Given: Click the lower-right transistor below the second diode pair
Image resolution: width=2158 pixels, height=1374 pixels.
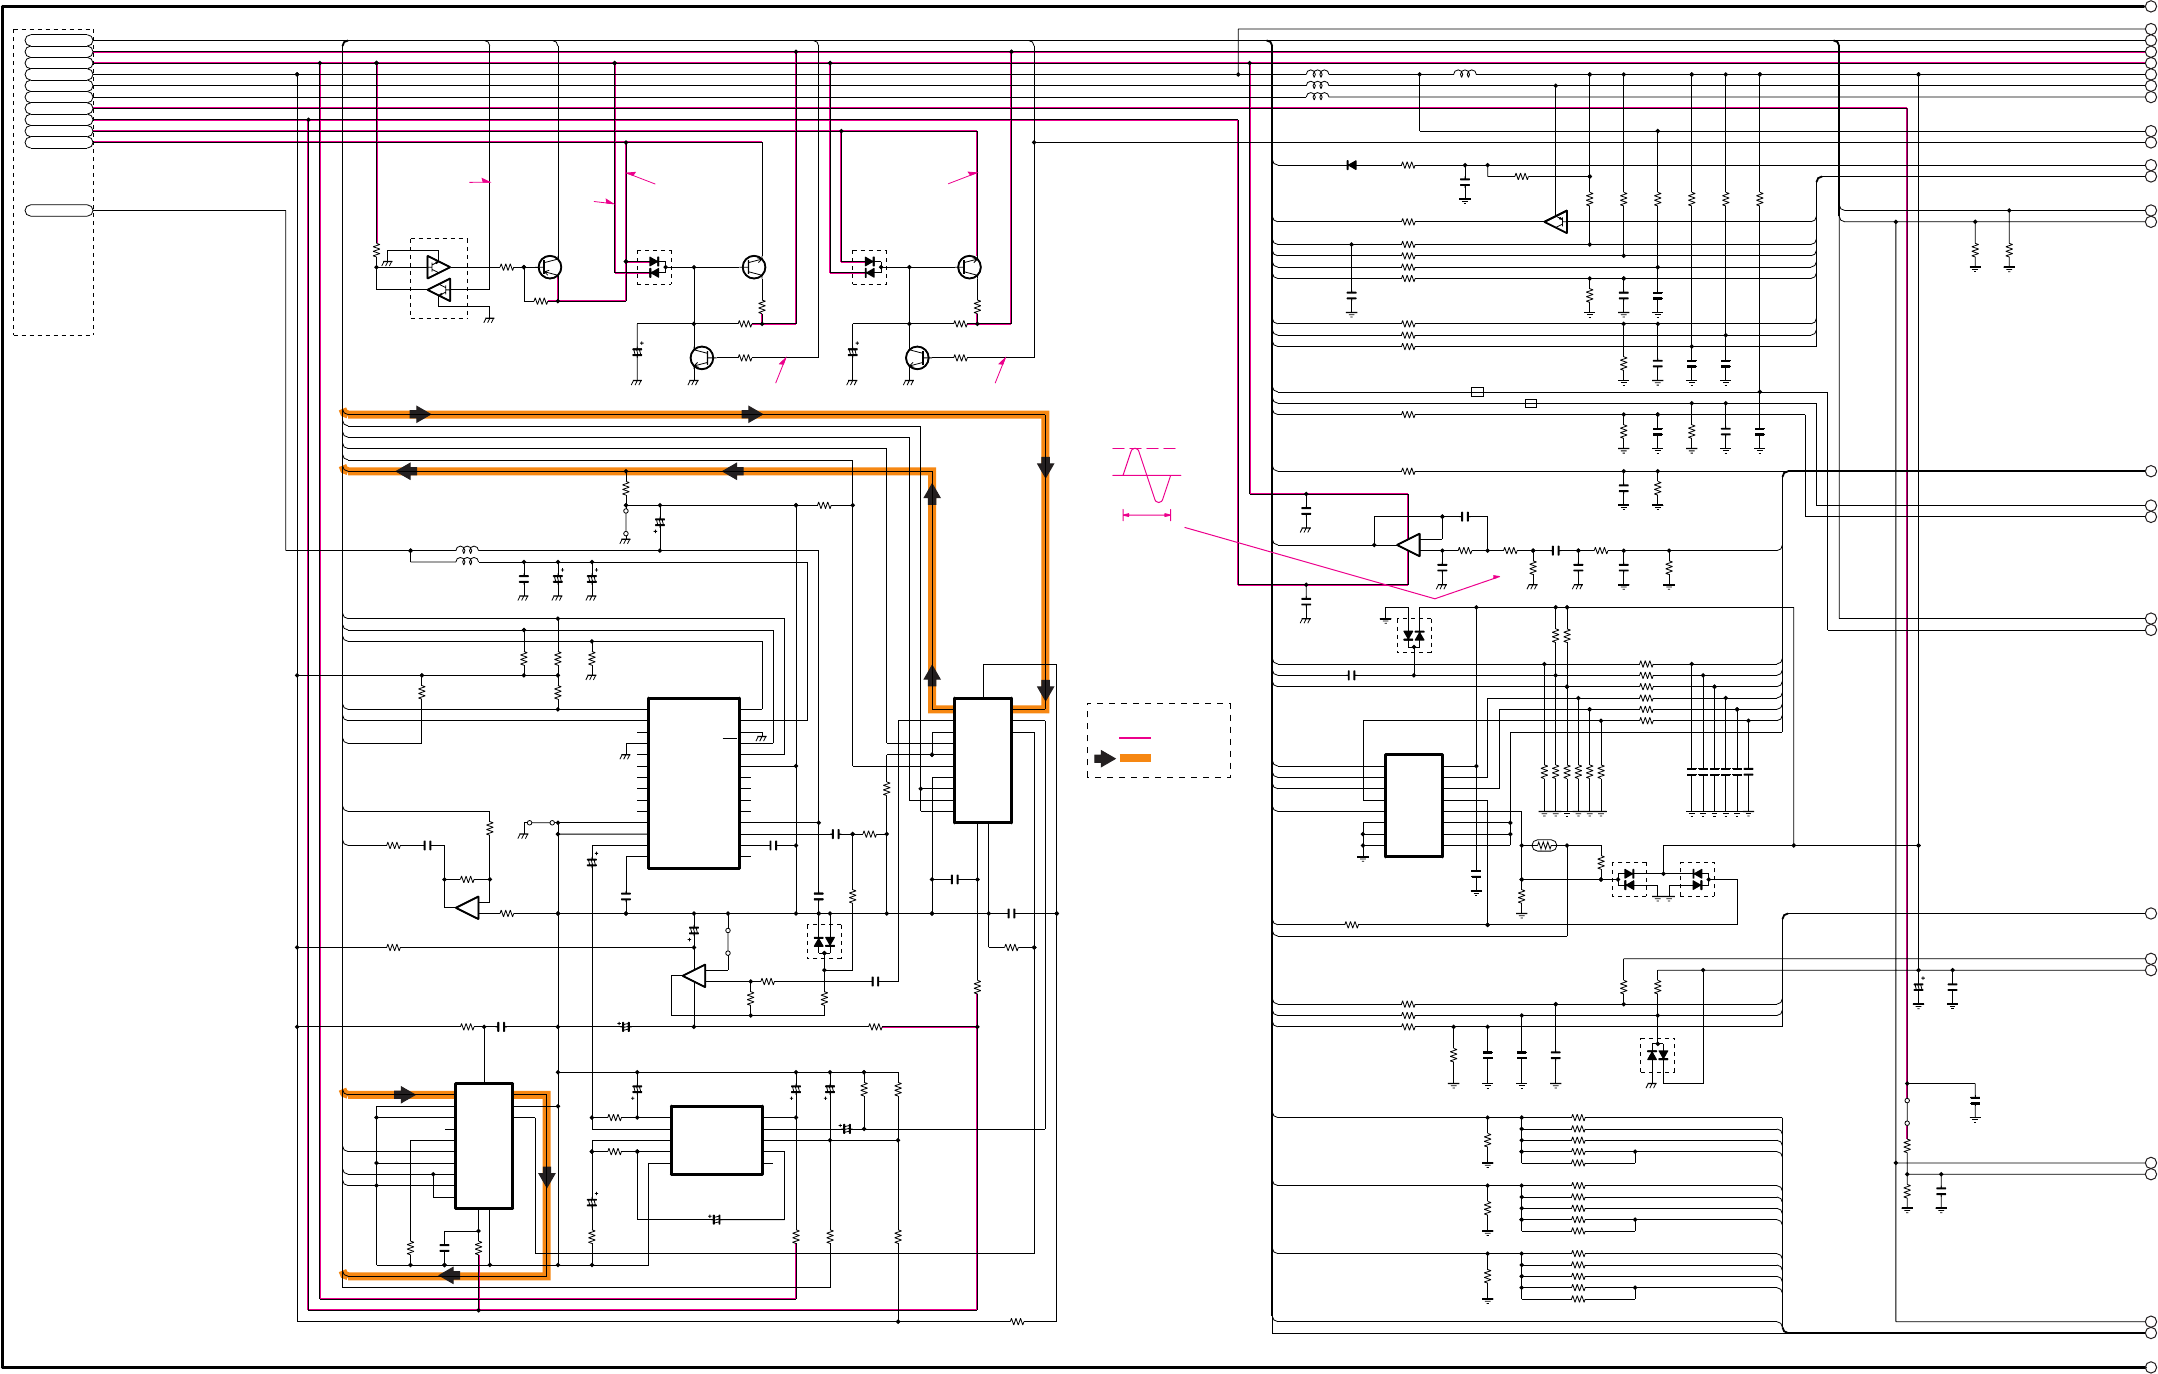Looking at the screenshot, I should click(917, 358).
